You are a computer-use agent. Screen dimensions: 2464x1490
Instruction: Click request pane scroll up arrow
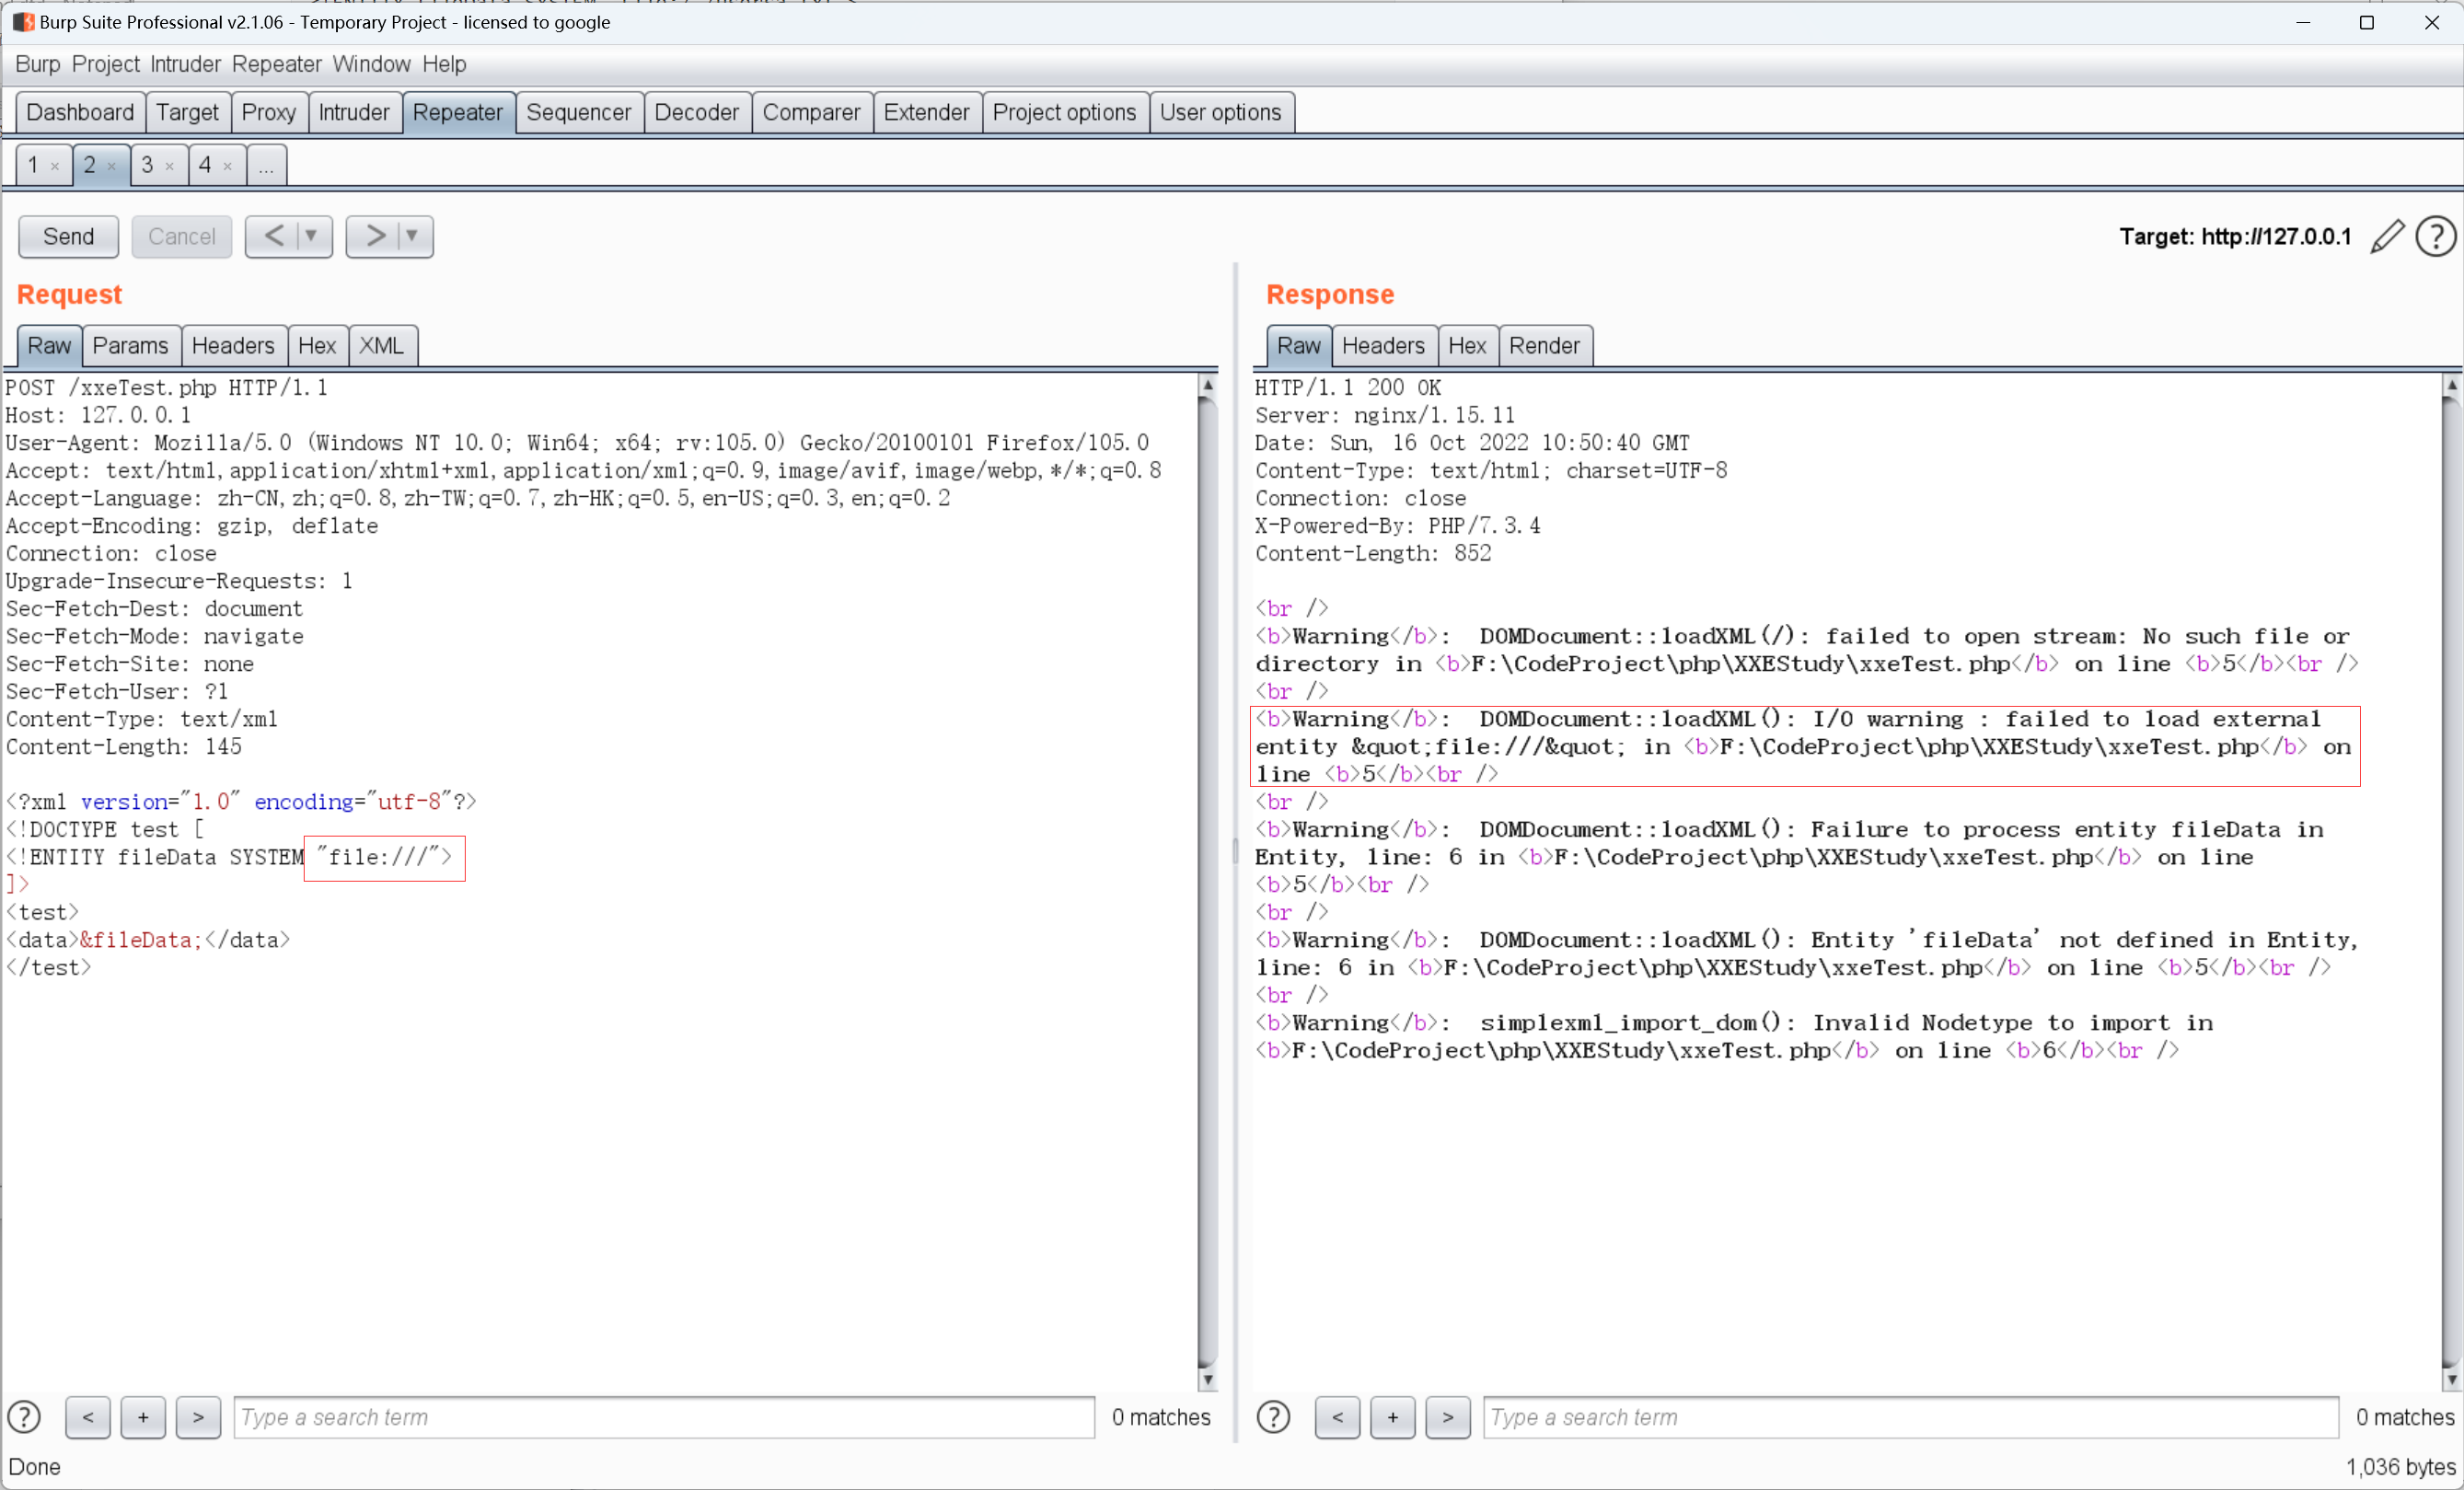coord(1208,385)
